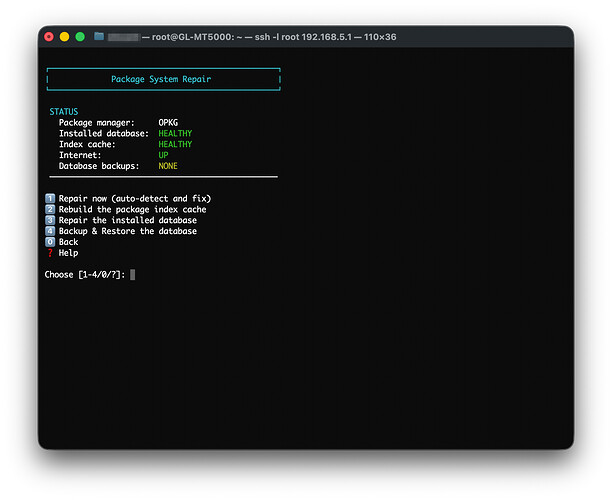Click the blinking cursor at Choose prompt
The image size is (611, 500).
tap(132, 275)
